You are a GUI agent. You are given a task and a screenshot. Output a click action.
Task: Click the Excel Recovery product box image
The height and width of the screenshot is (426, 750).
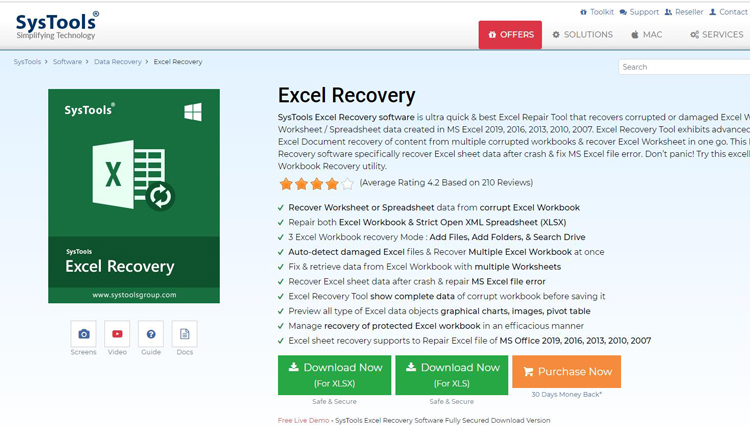click(134, 195)
